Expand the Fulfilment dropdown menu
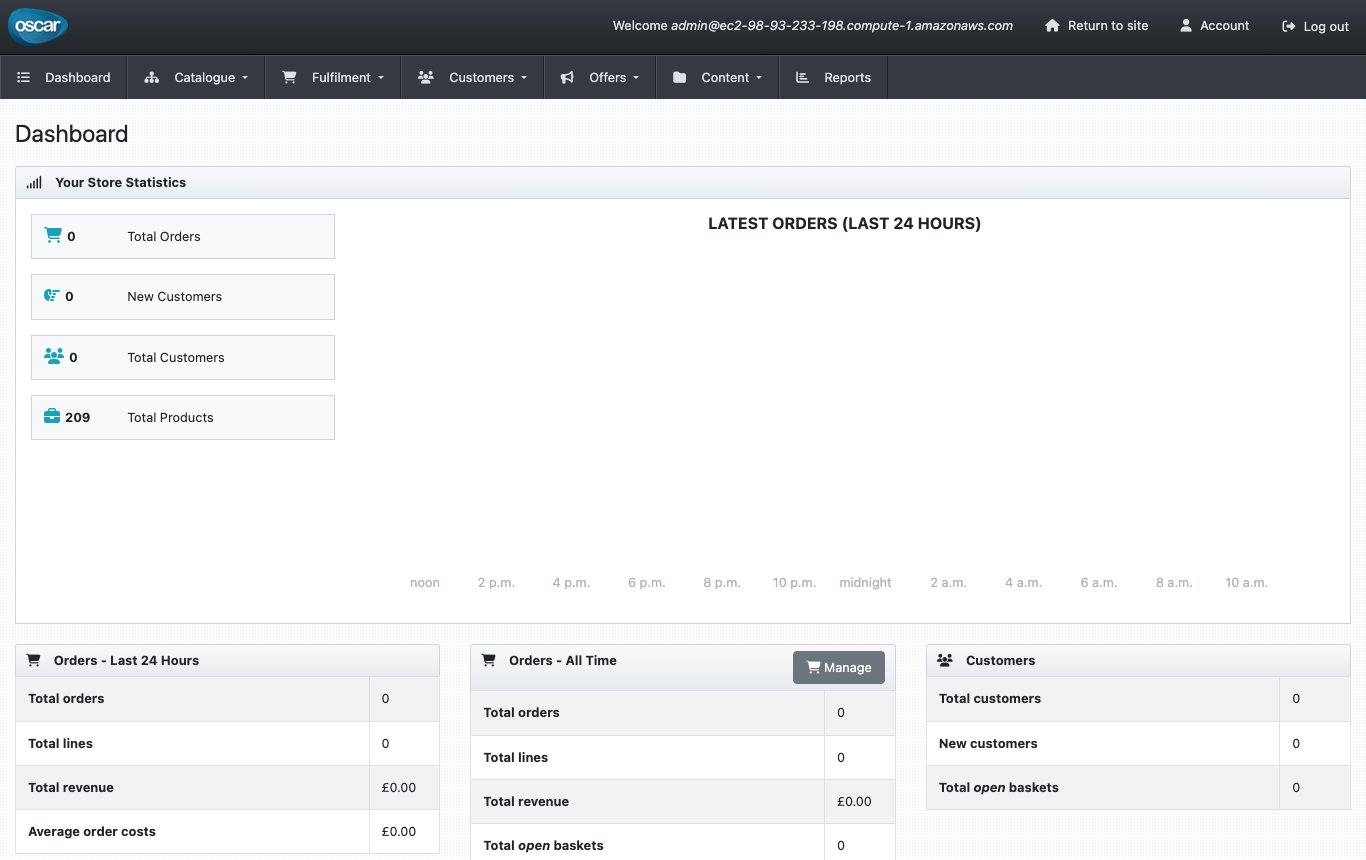This screenshot has height=860, width=1366. [333, 77]
